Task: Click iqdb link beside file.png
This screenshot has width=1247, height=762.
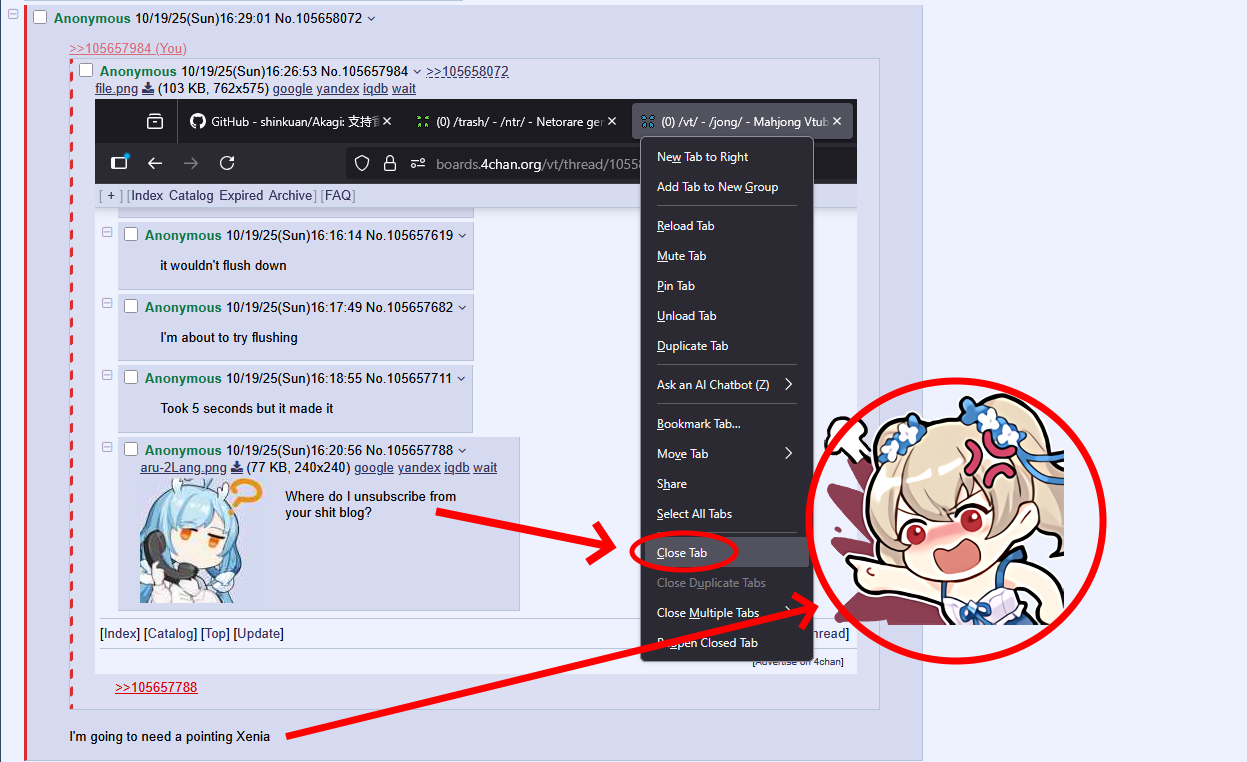Action: tap(375, 89)
